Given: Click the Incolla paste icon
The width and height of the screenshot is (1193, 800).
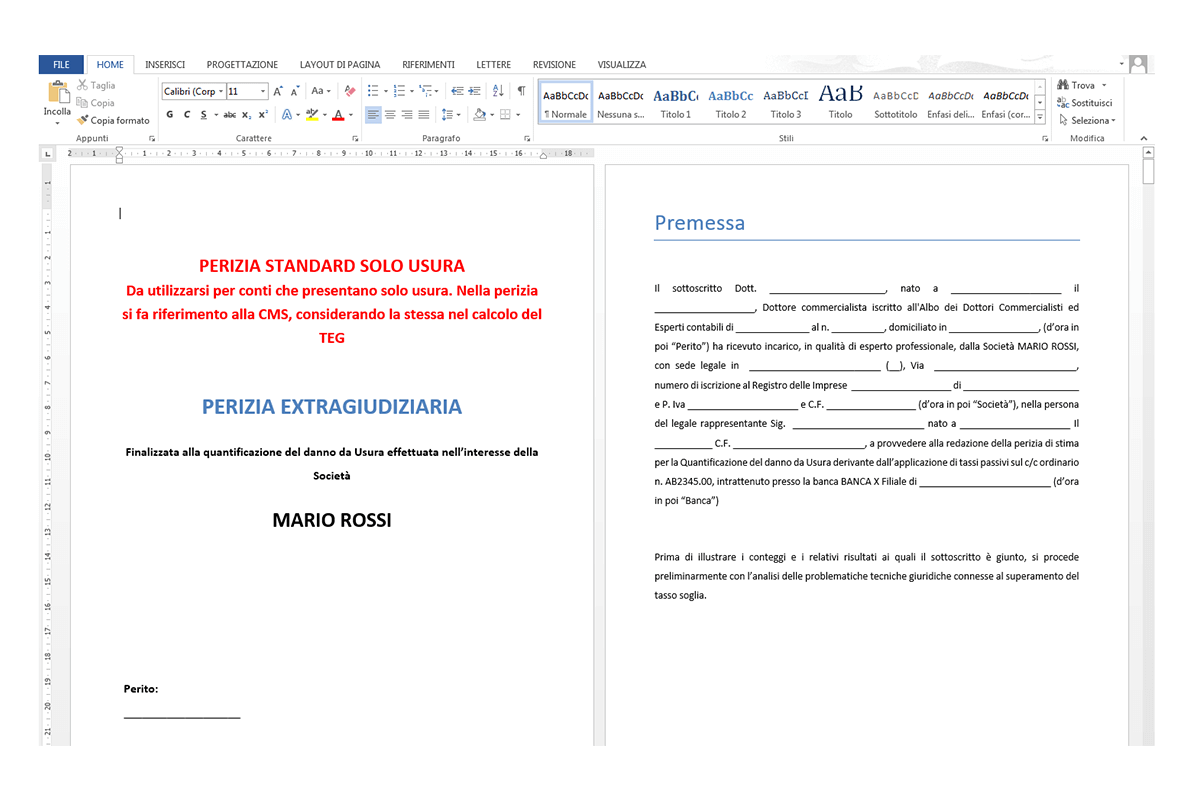Looking at the screenshot, I should (58, 92).
